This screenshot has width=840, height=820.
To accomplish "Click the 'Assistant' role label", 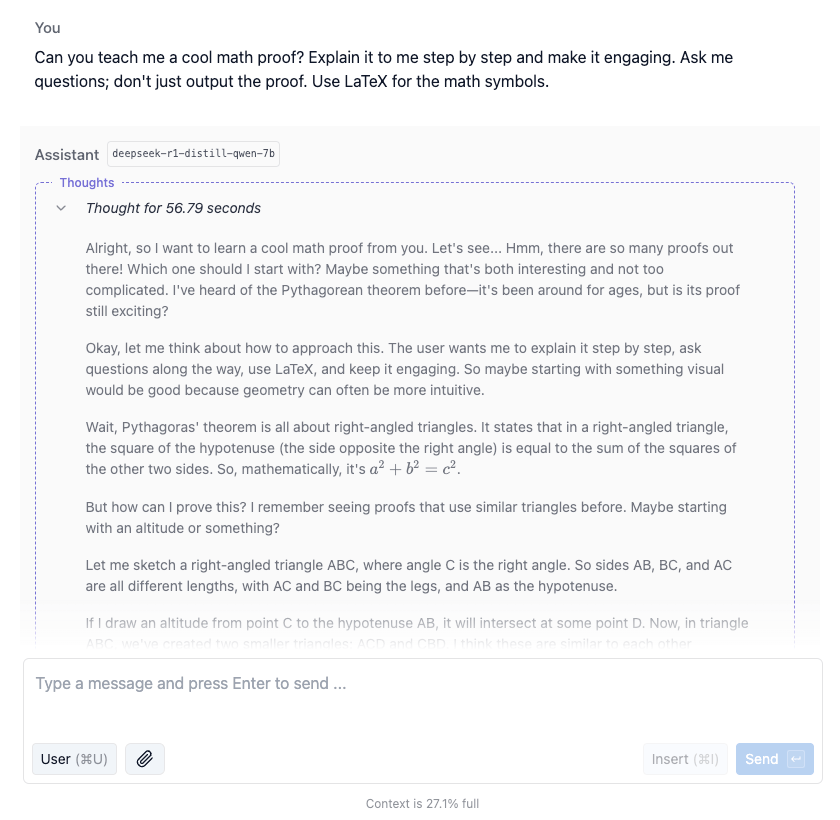I will [x=67, y=155].
